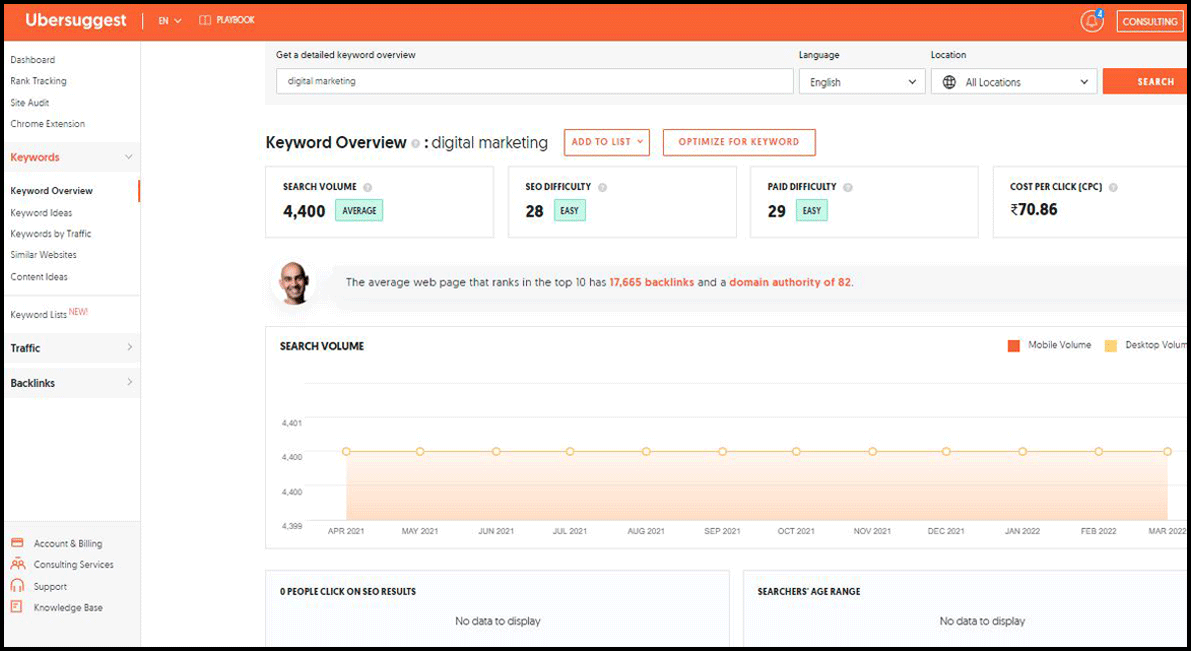
Task: Click the info icon beside SEO Difficulty
Action: coord(602,187)
